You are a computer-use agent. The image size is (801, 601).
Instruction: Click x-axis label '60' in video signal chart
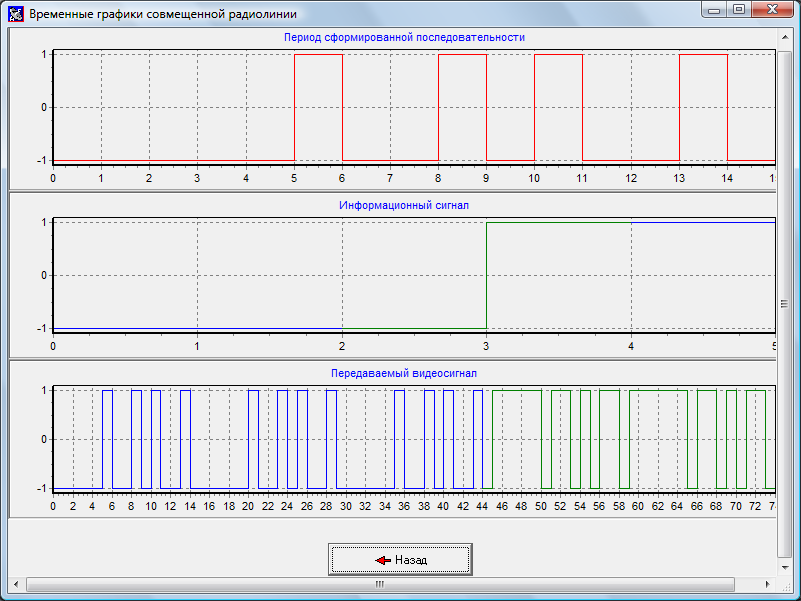[638, 506]
